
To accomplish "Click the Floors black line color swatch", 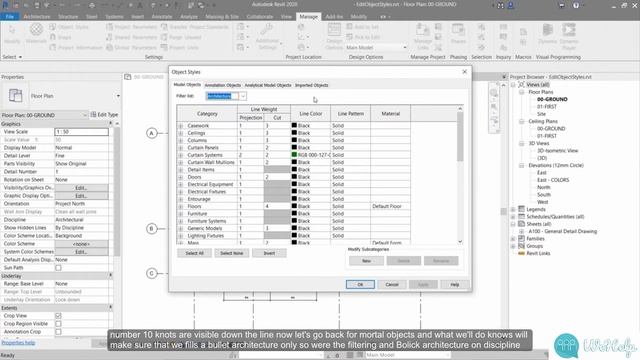I will [x=294, y=206].
